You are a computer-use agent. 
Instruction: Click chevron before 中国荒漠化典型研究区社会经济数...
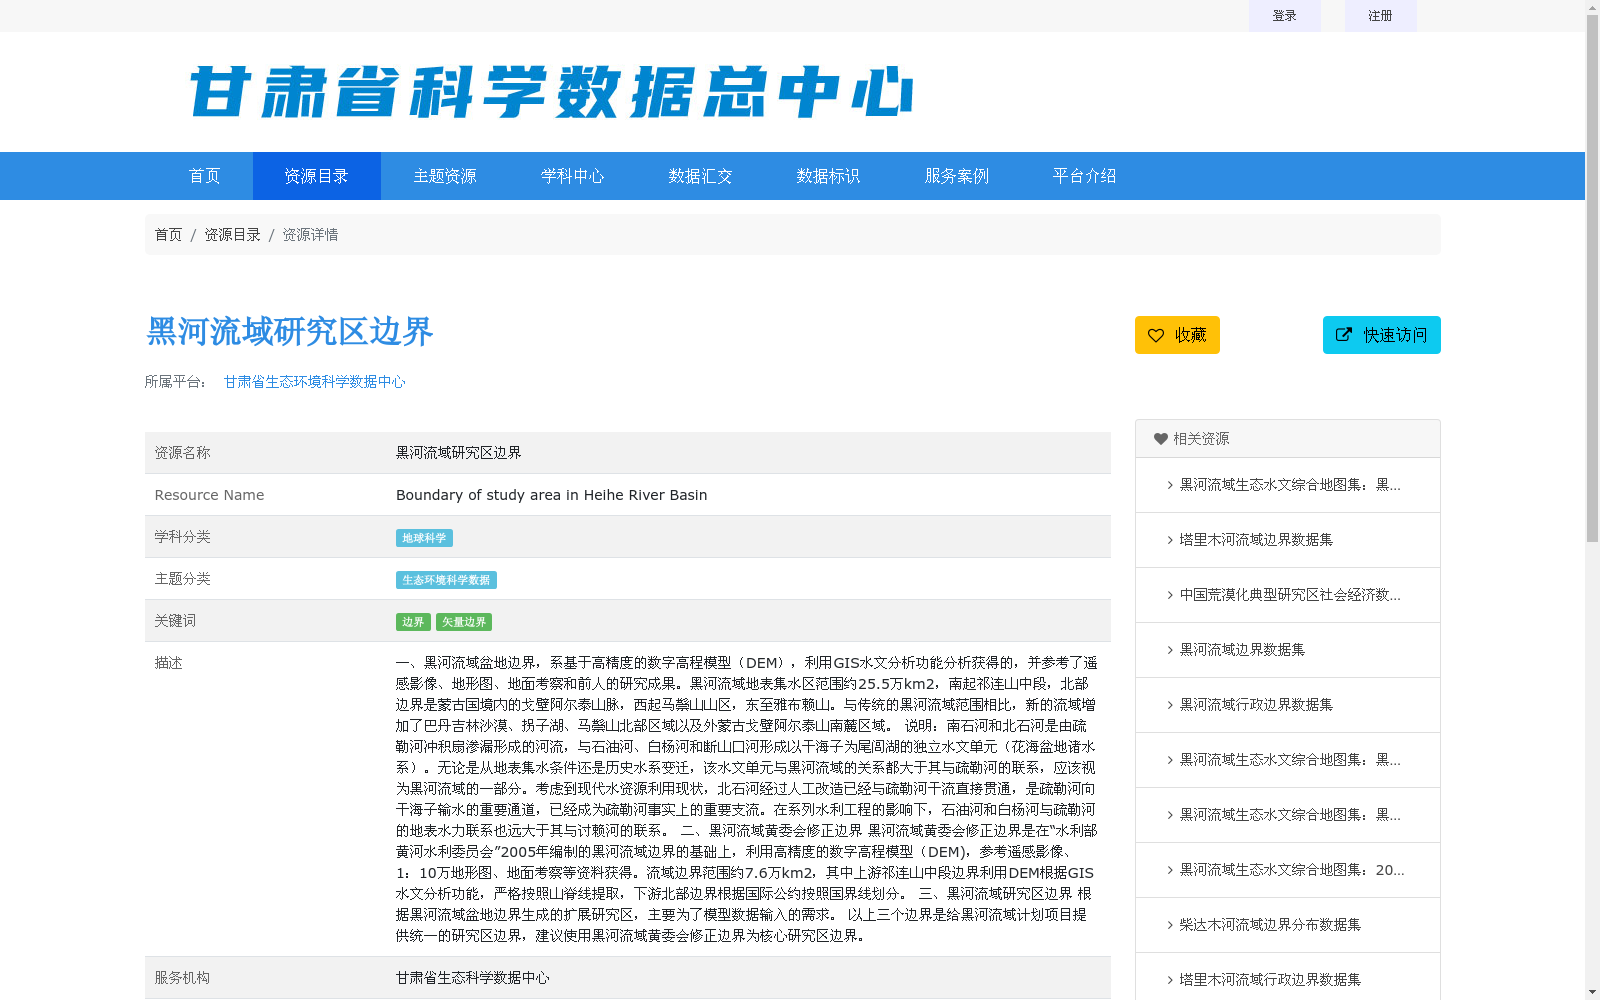tap(1170, 595)
